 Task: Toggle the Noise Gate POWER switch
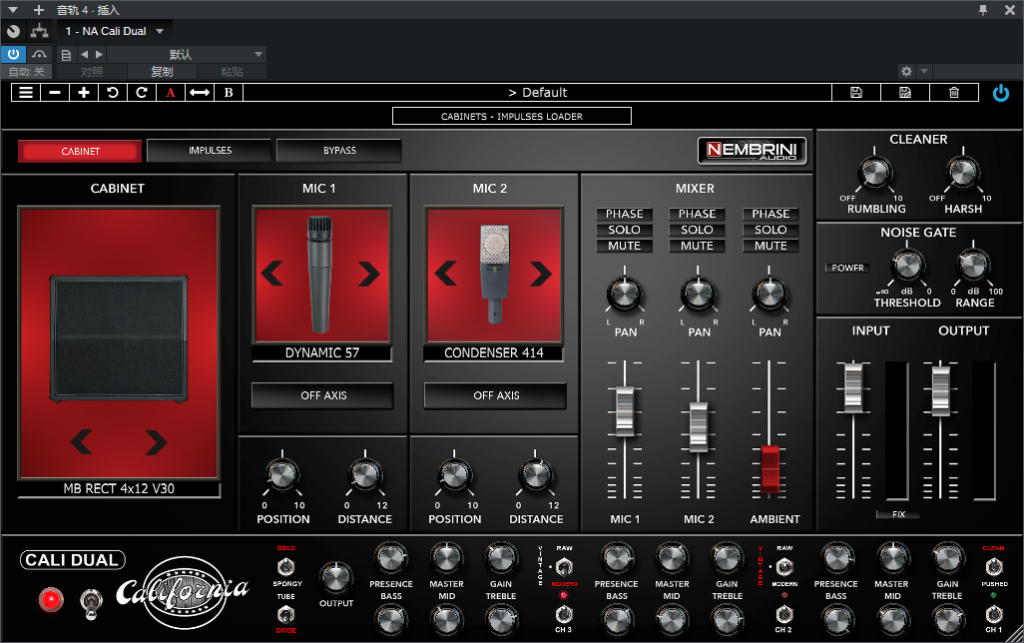[848, 268]
